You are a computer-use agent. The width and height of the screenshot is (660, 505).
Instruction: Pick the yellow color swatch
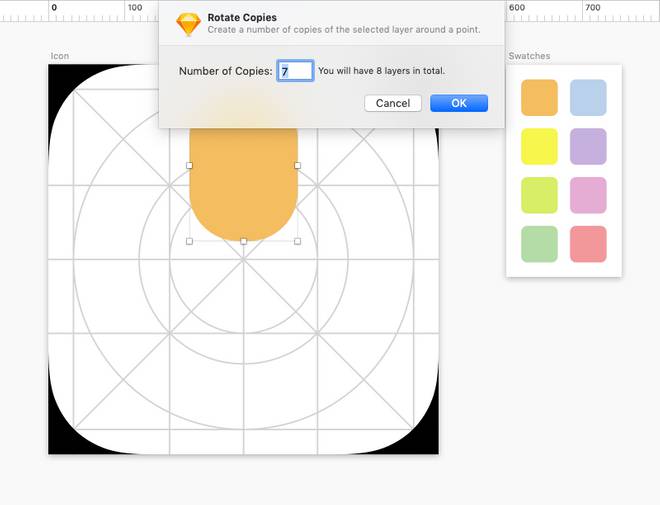point(539,147)
